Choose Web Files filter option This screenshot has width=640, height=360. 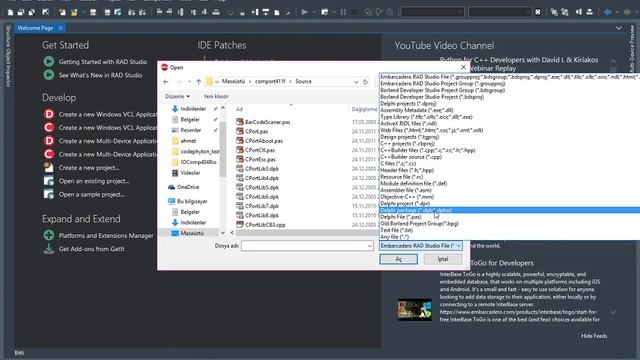coord(509,130)
